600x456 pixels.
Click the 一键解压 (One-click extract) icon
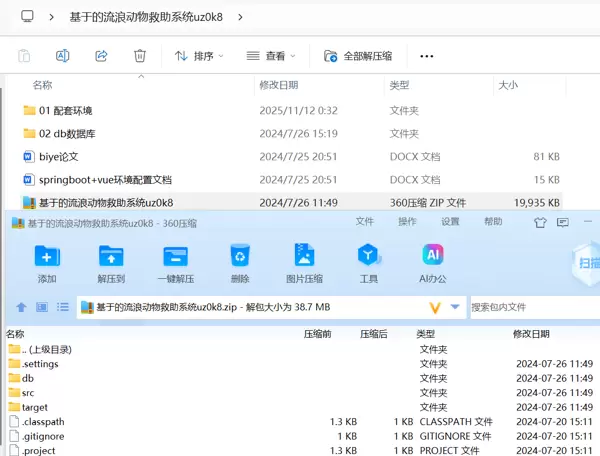click(175, 262)
